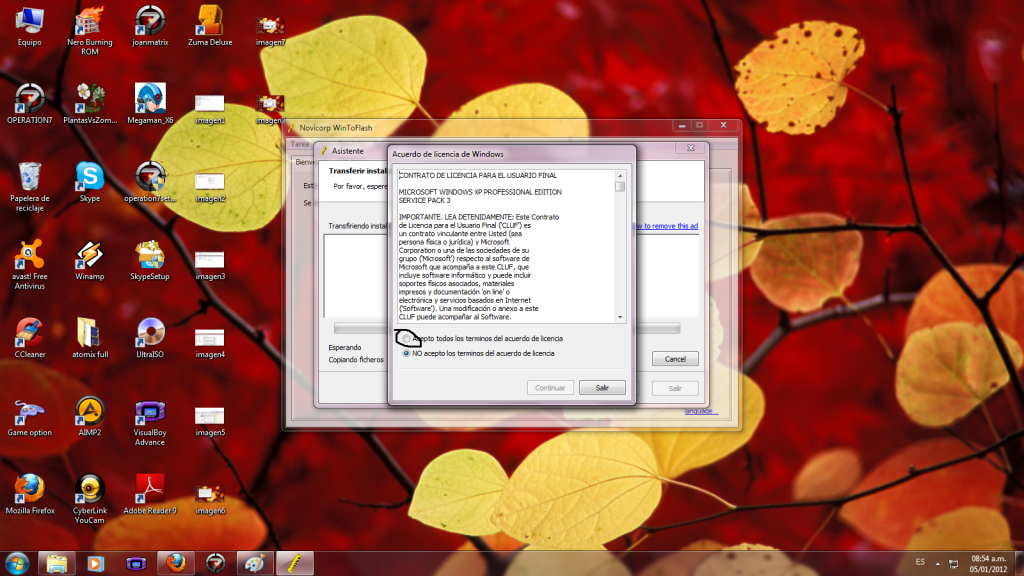The image size is (1024, 576).
Task: Open the Windows Start button
Action: (x=17, y=563)
